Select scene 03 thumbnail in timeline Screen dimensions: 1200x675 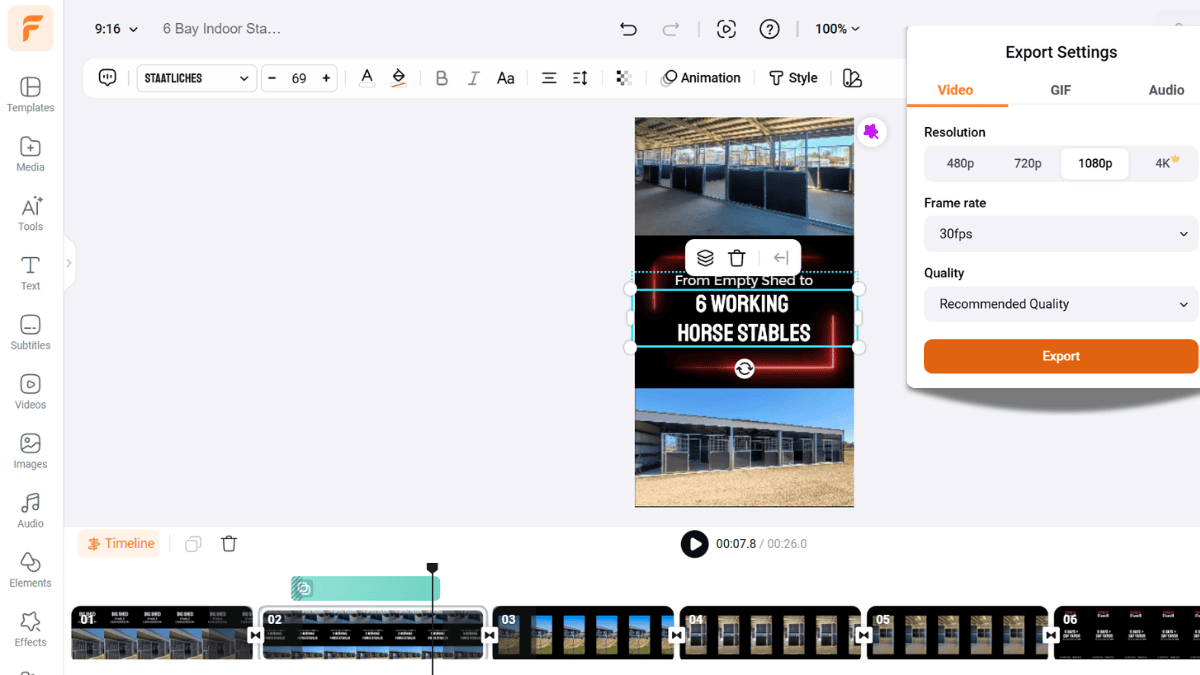pos(583,633)
